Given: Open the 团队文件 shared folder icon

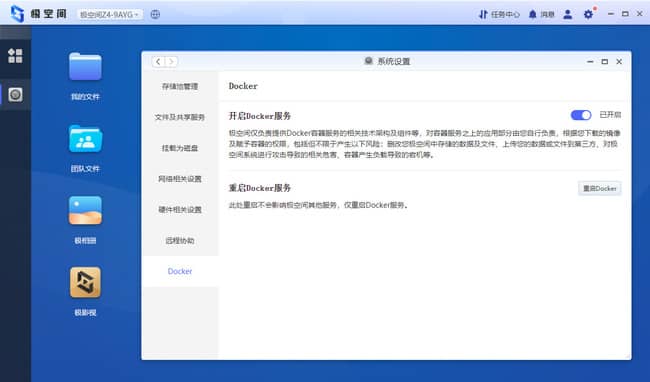Looking at the screenshot, I should (85, 139).
